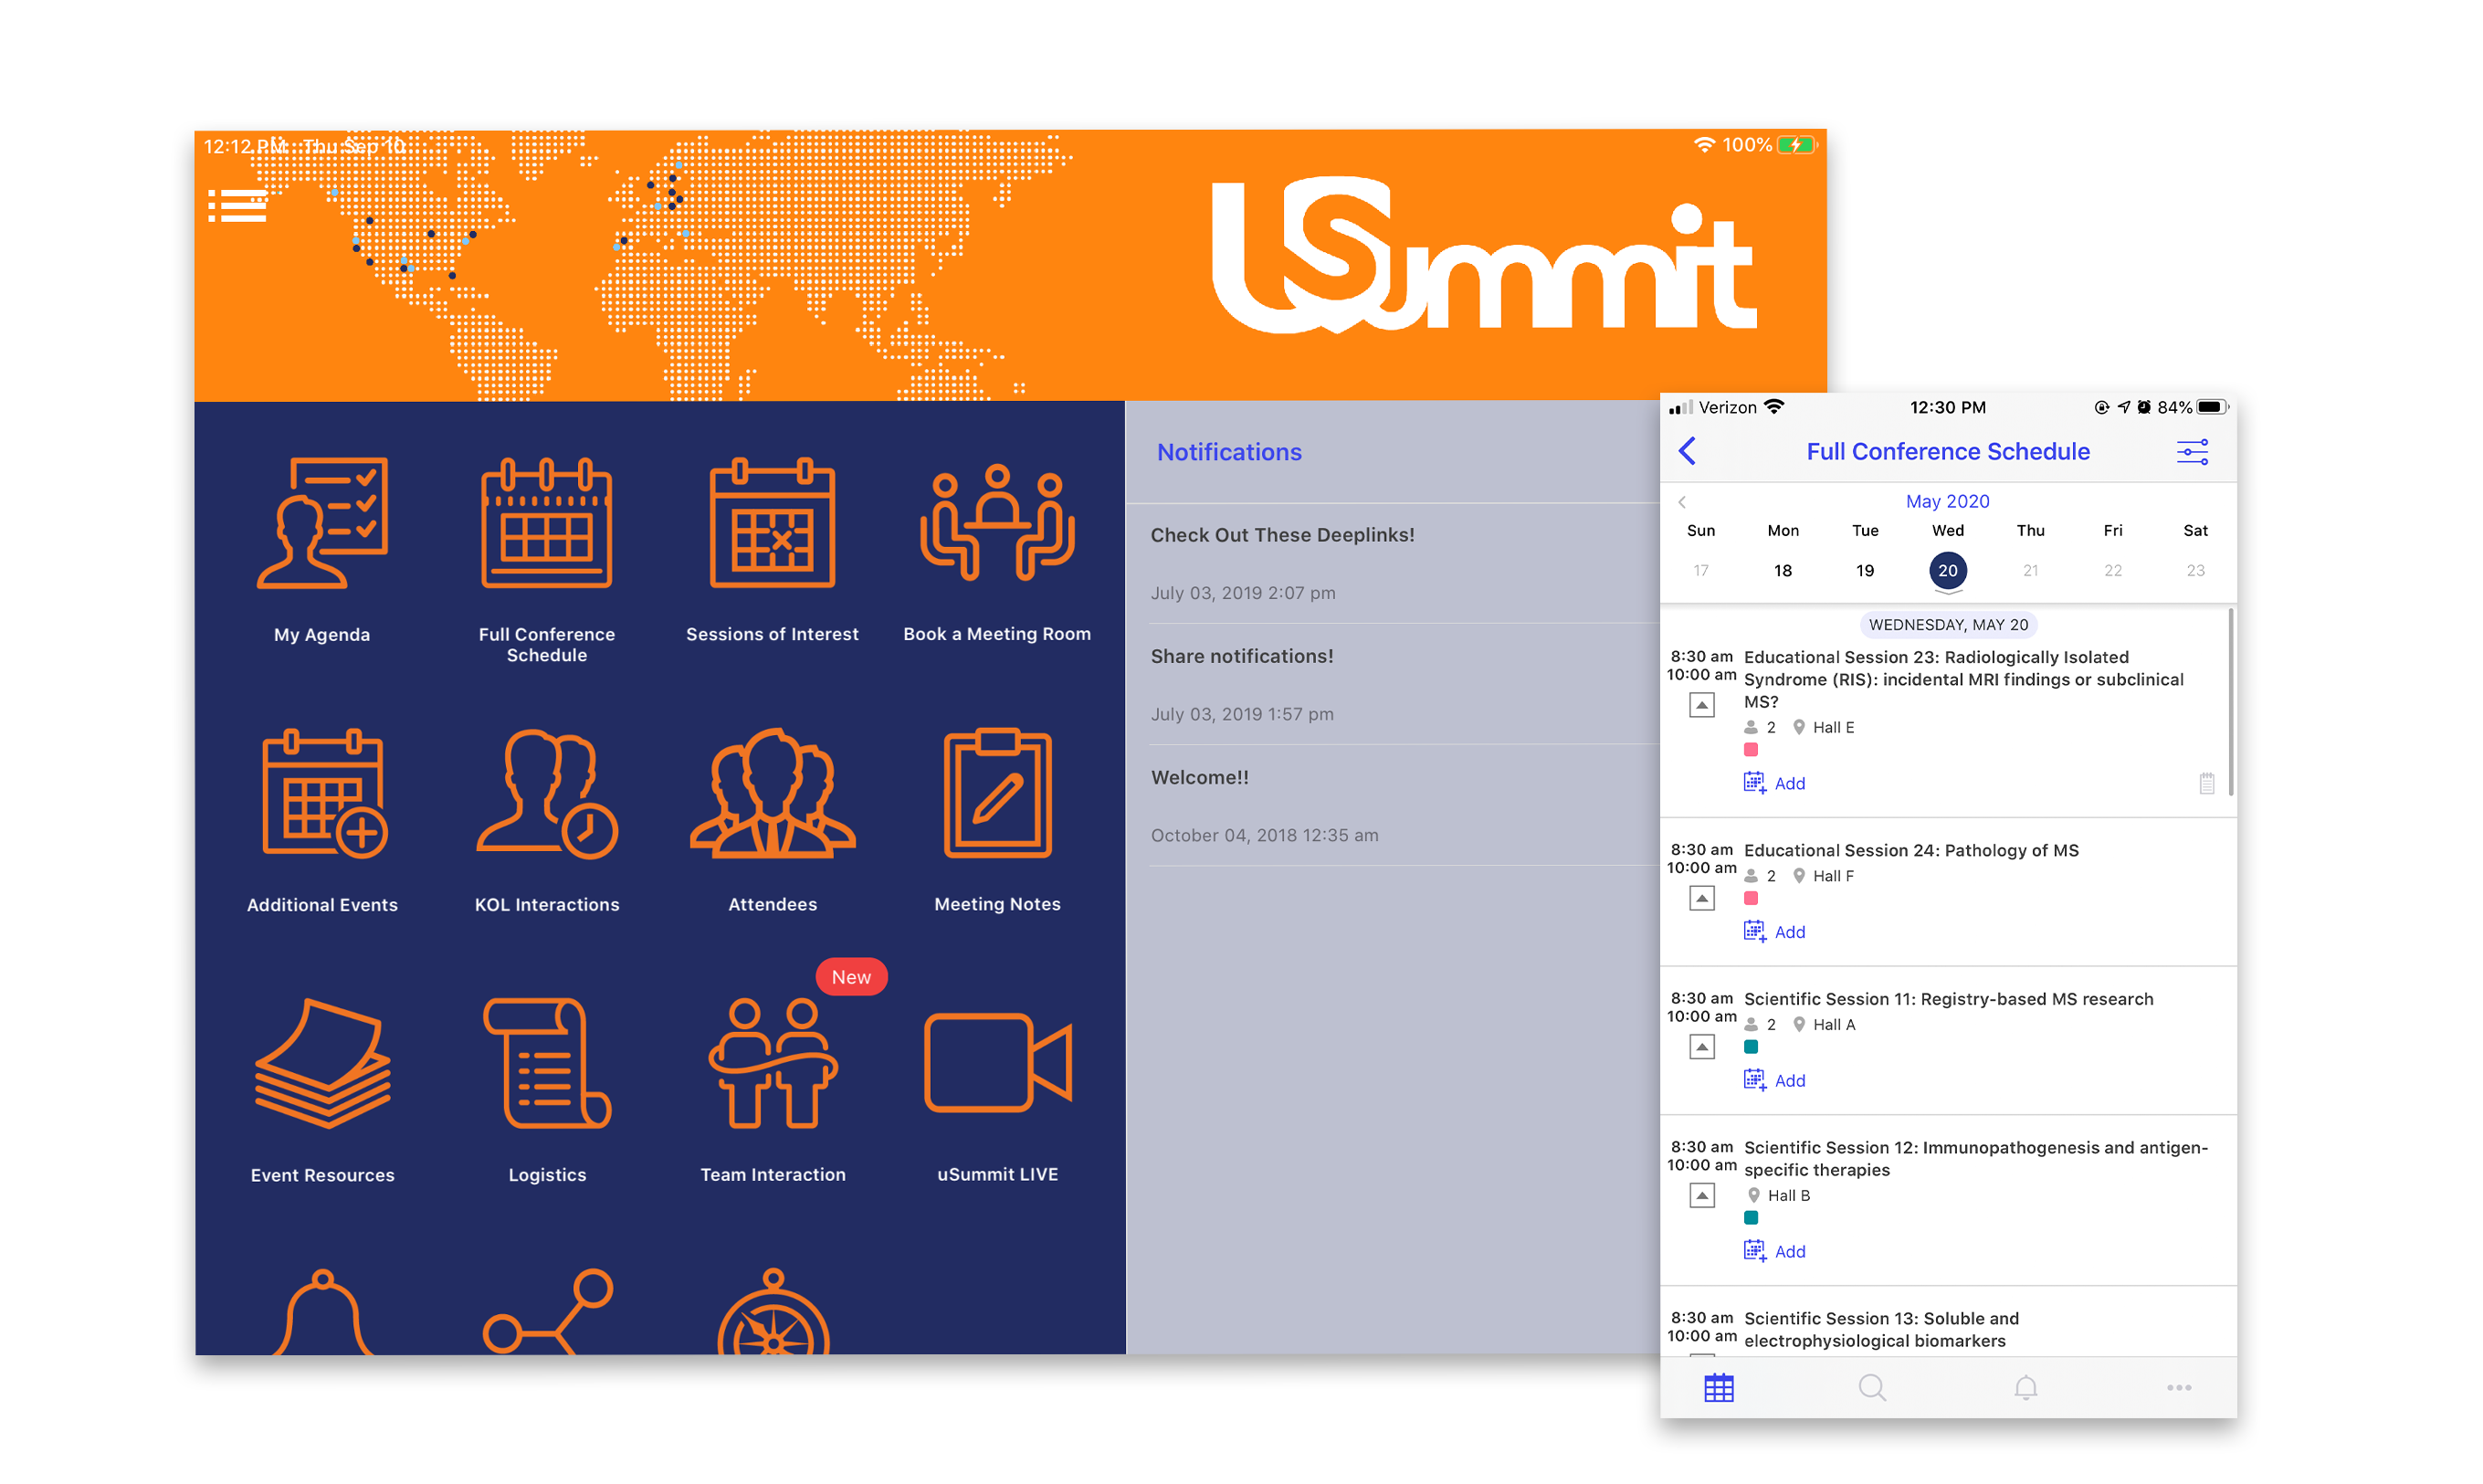Select Tuesday 19 in calendar
2483x1484 pixels.
(x=1864, y=571)
